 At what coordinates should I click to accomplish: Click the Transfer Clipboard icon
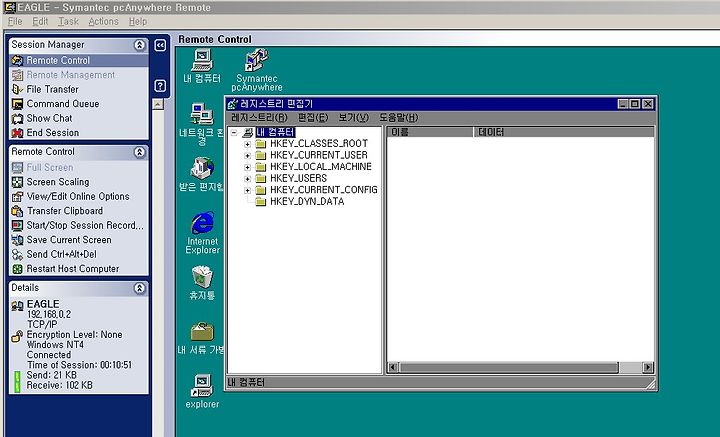click(17, 211)
